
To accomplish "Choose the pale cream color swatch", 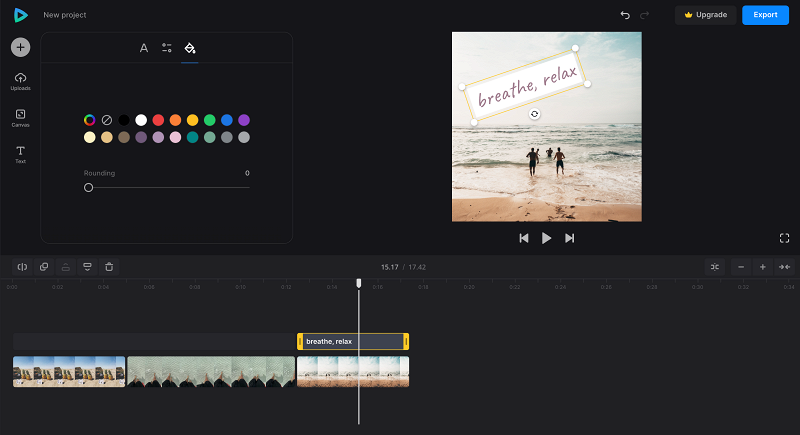I will coord(89,137).
